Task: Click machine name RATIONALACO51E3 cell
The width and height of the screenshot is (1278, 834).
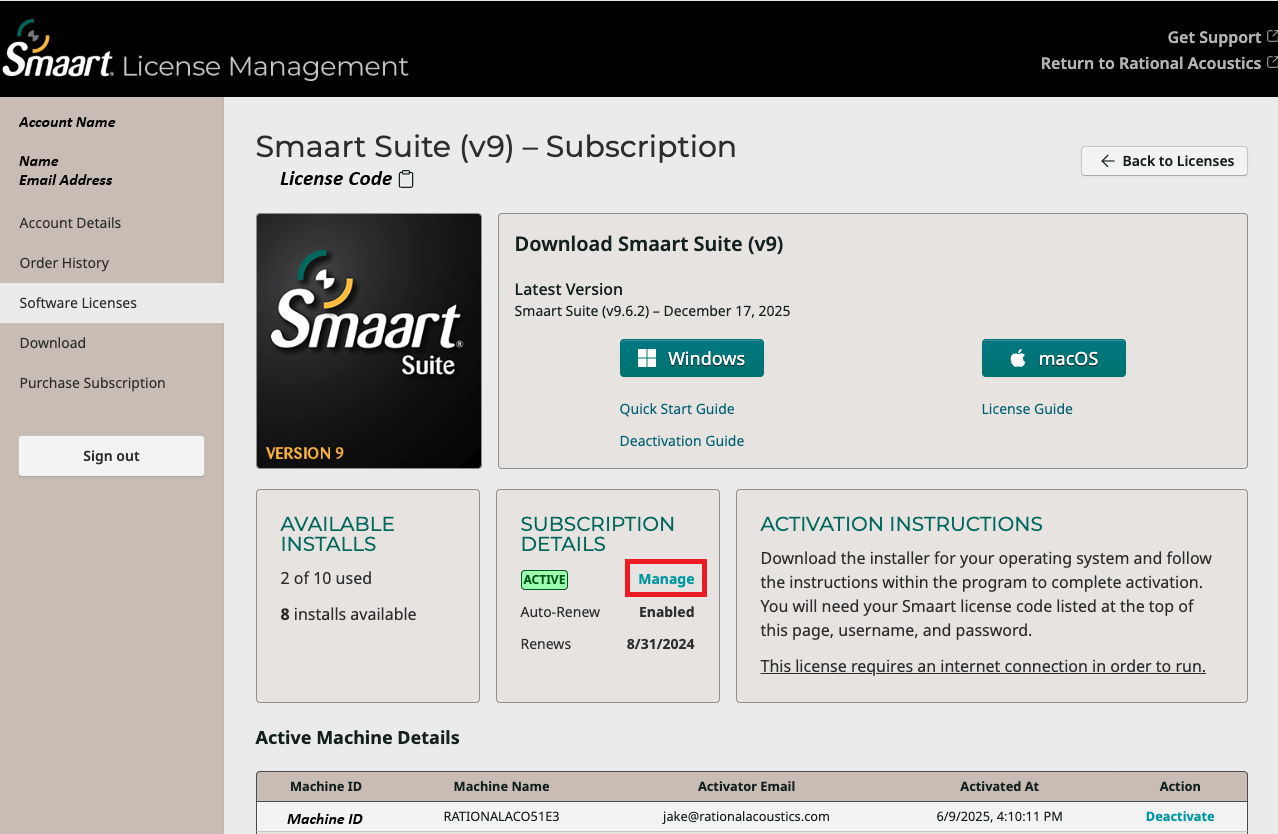Action: click(501, 816)
